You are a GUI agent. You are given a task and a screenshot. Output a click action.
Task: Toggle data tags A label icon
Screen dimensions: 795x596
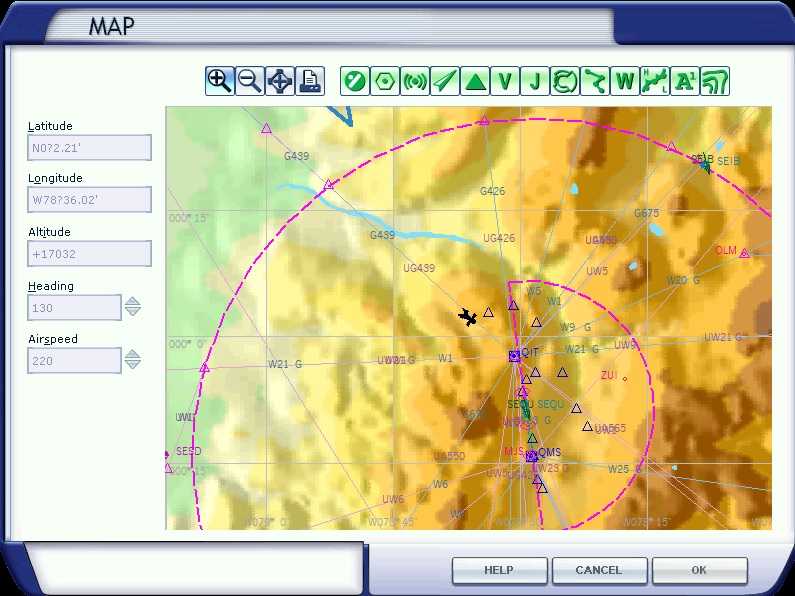685,81
